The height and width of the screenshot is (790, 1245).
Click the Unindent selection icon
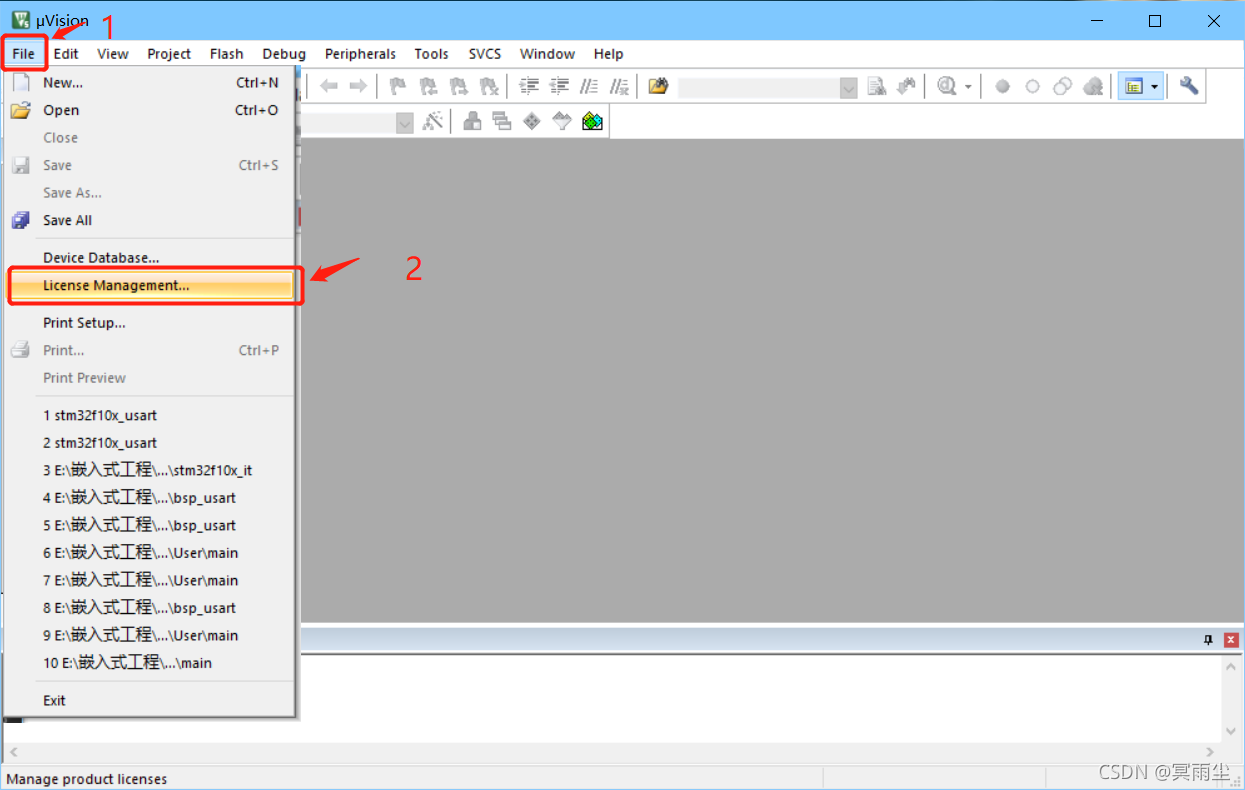(x=559, y=87)
